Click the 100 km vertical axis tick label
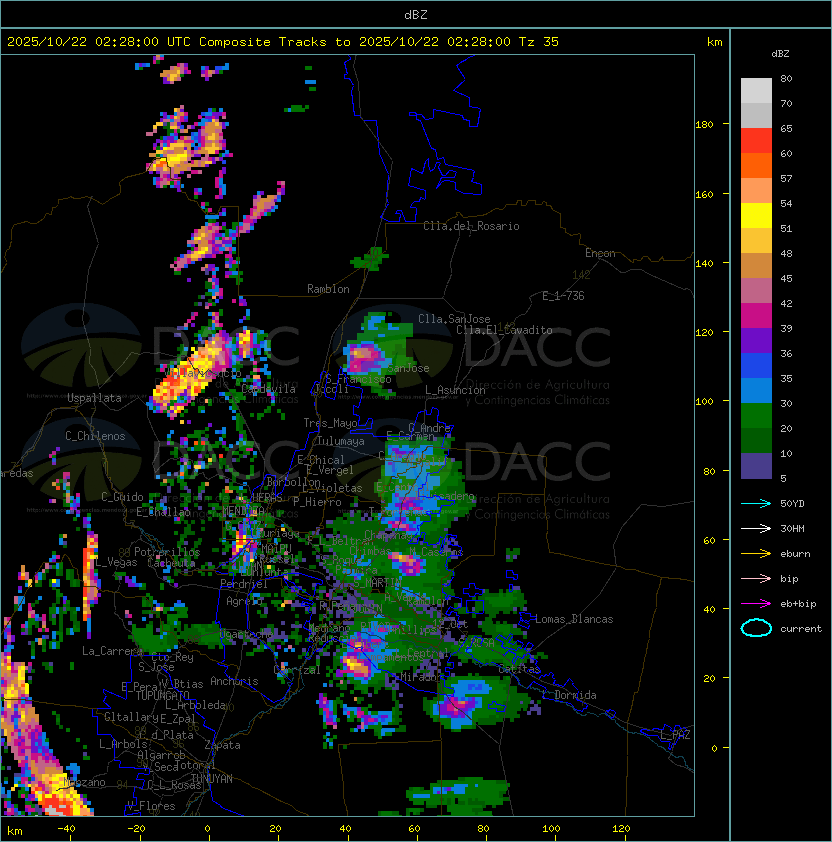Screen dimensions: 832x842 click(704, 402)
